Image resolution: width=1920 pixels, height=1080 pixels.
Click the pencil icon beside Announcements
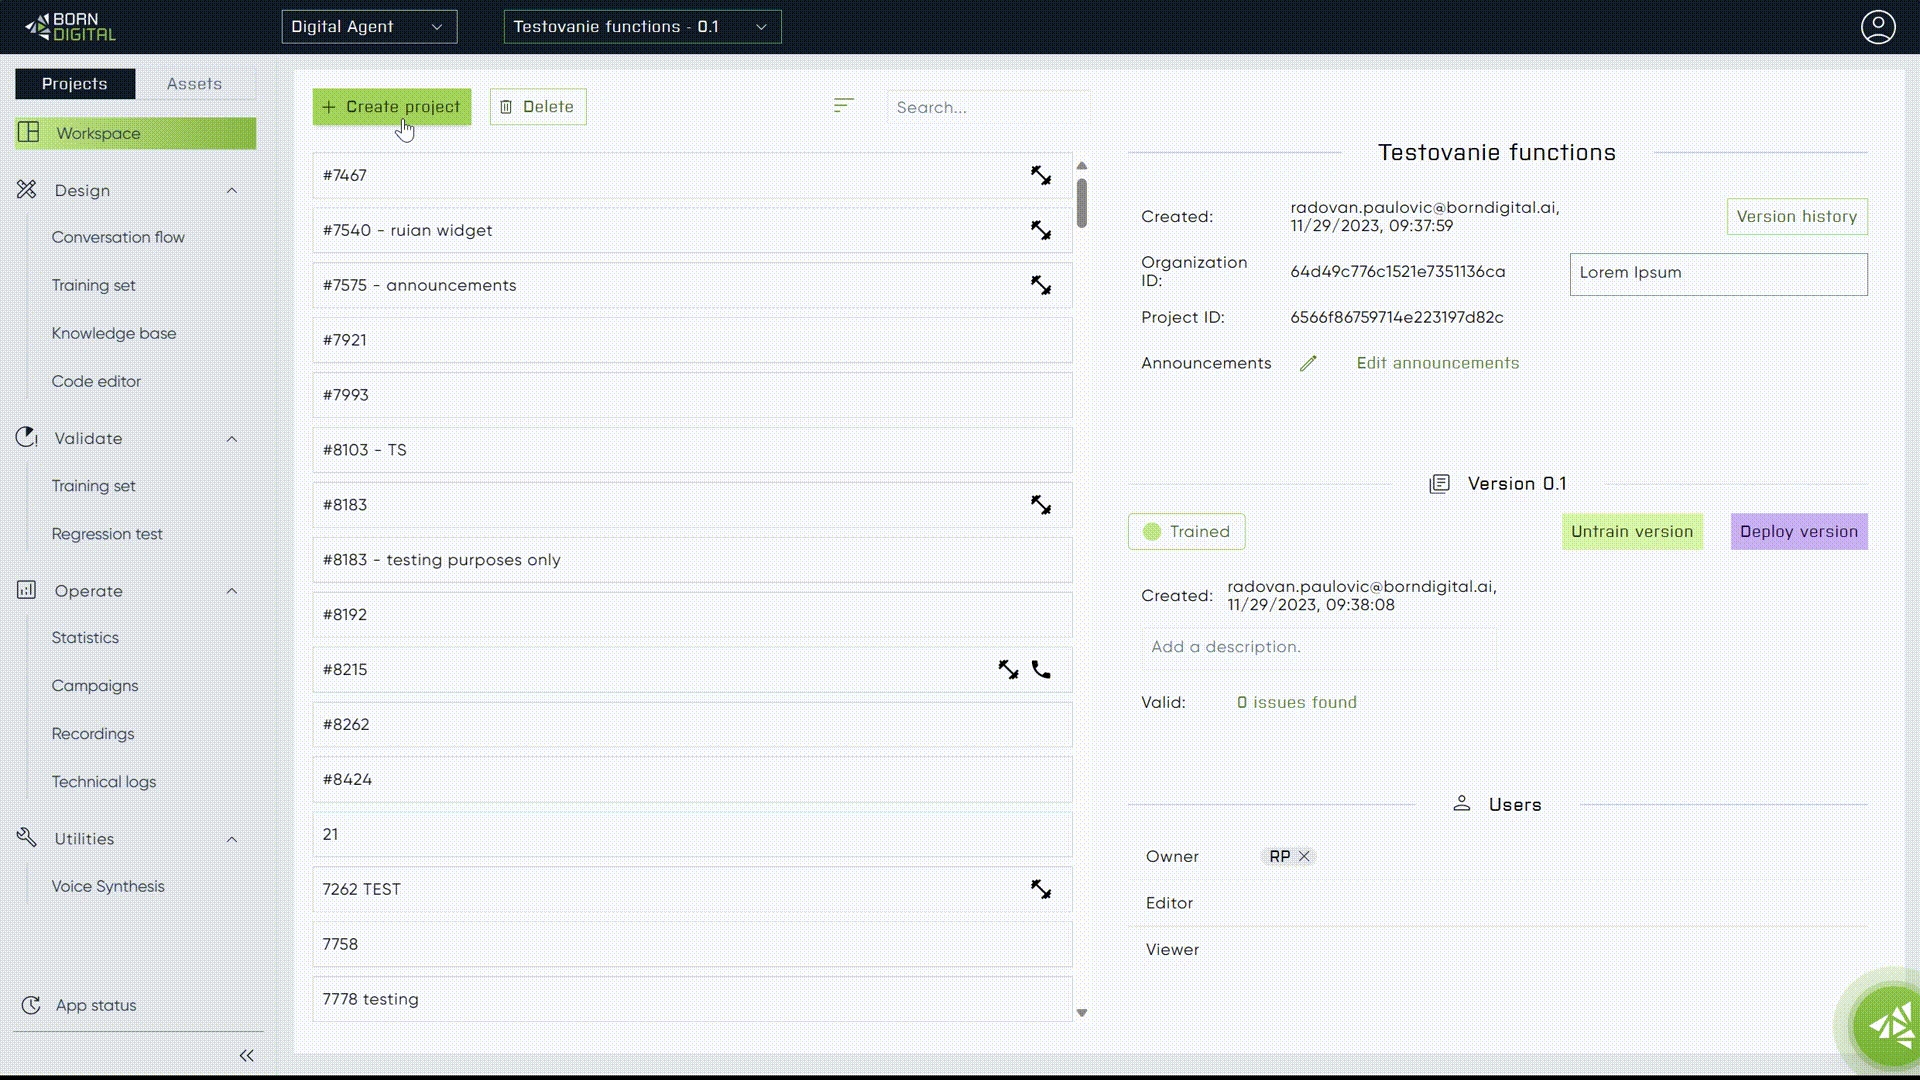(1308, 364)
